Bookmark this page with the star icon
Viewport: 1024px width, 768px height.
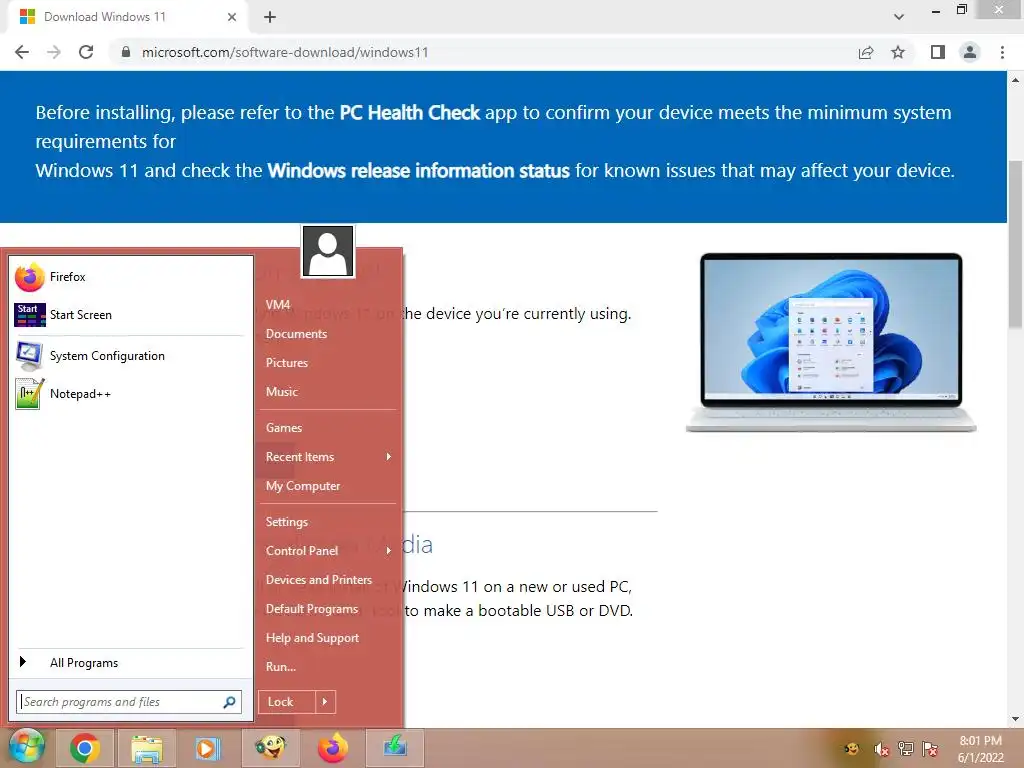tap(899, 52)
